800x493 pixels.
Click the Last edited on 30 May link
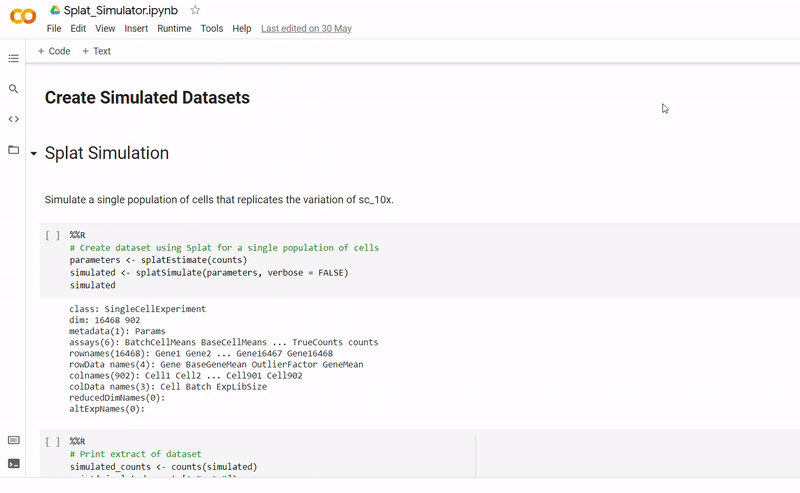click(x=306, y=29)
